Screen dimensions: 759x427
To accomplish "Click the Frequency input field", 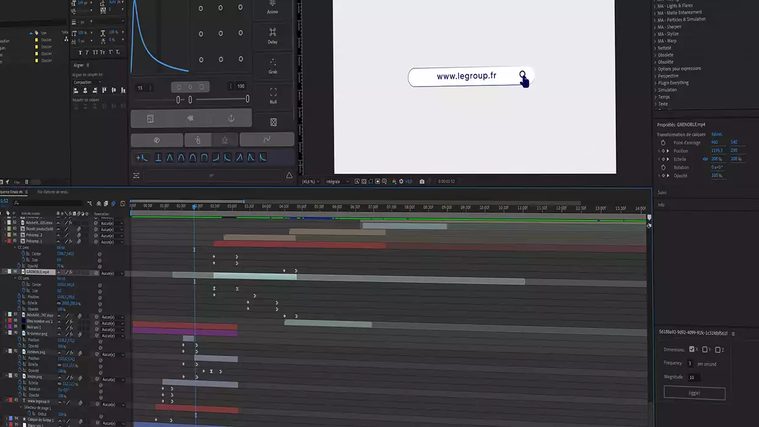I will (690, 364).
